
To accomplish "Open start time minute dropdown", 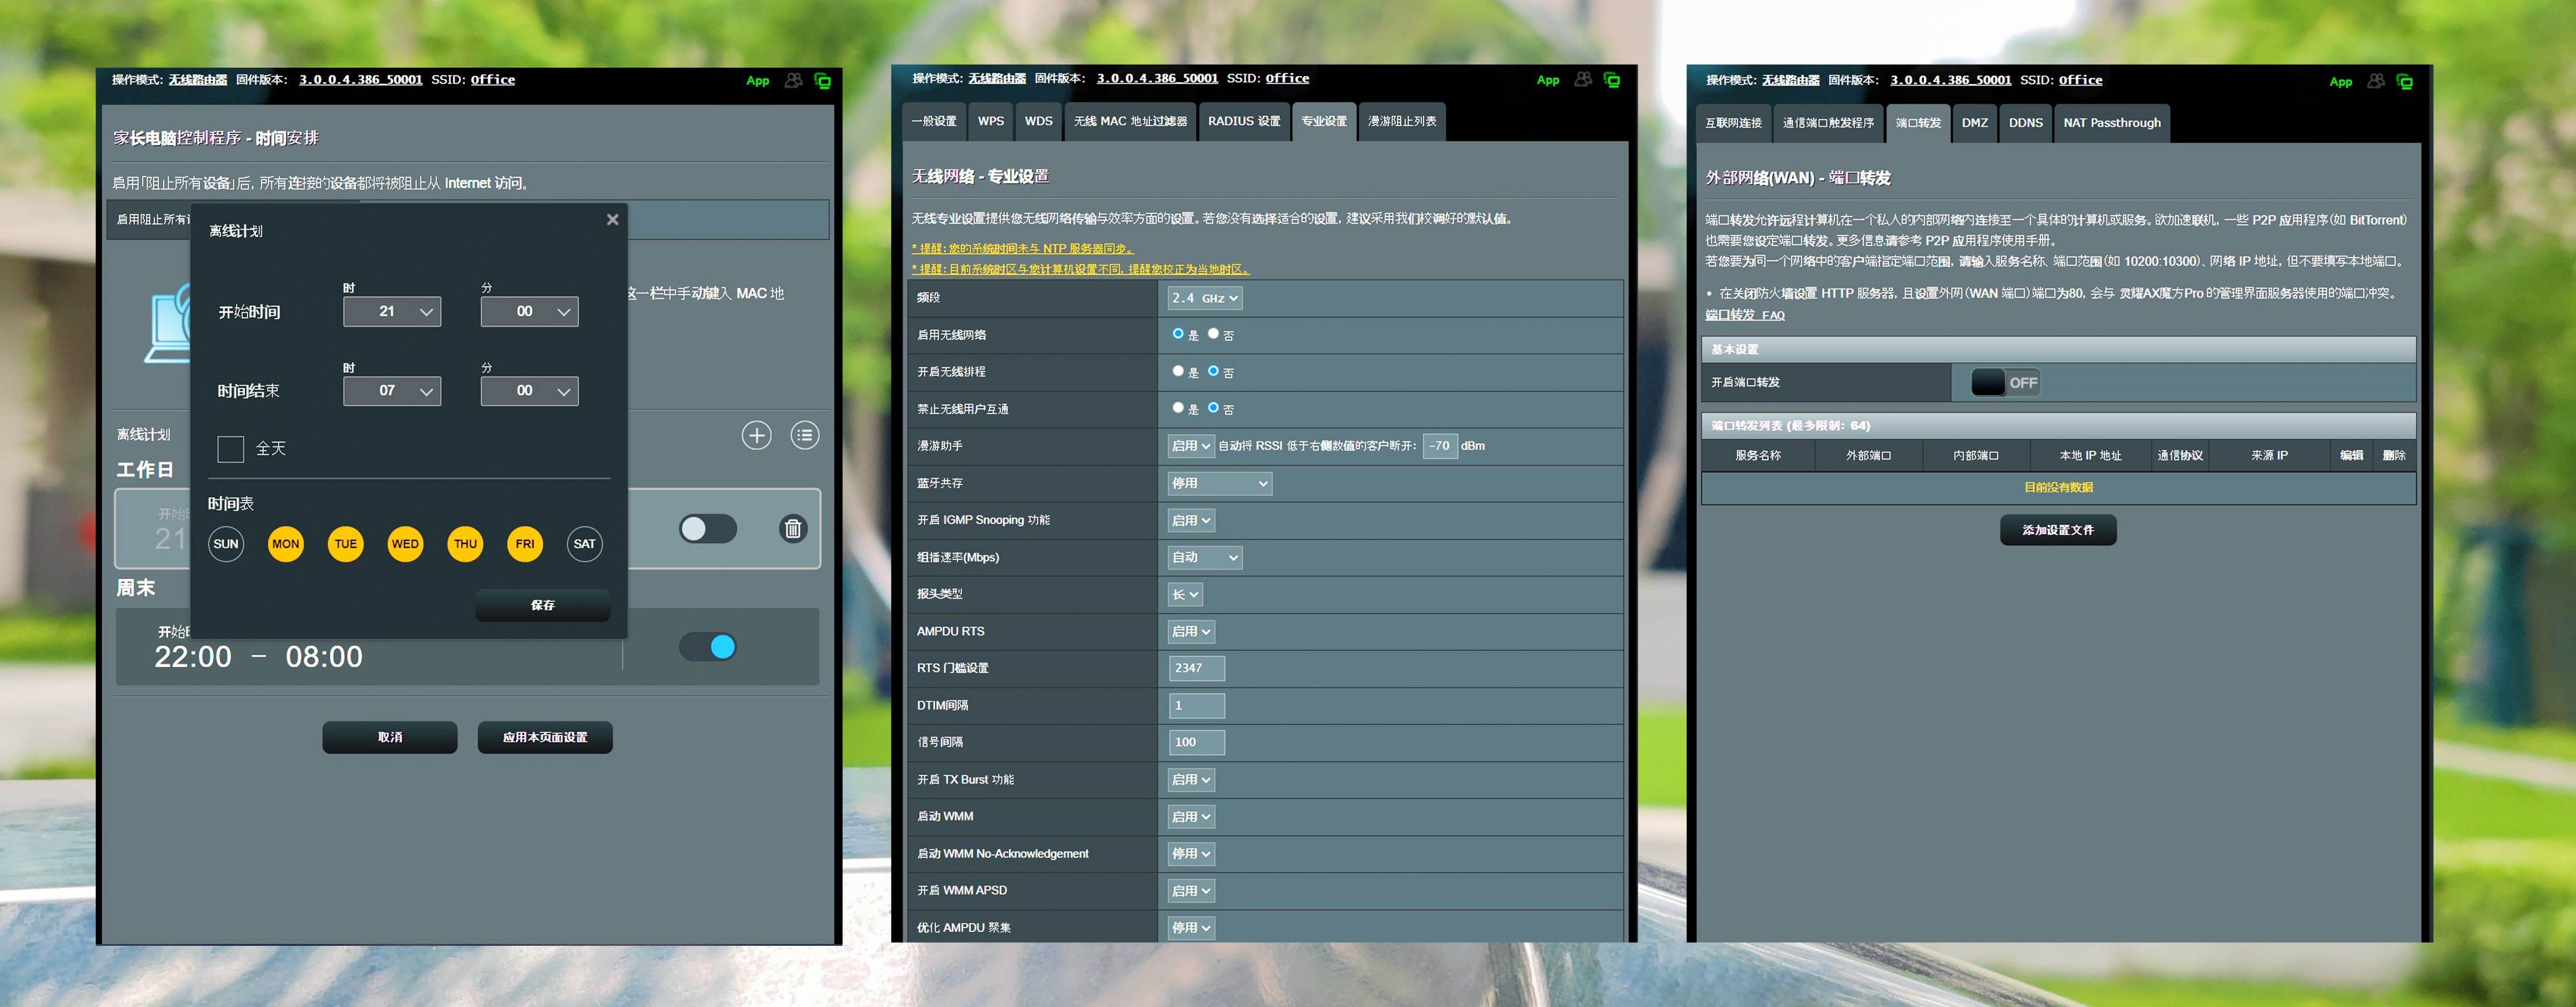I will [530, 312].
